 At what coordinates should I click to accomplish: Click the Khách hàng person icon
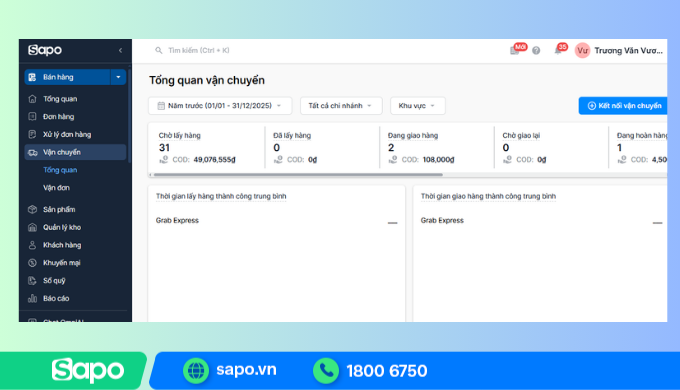click(x=32, y=245)
